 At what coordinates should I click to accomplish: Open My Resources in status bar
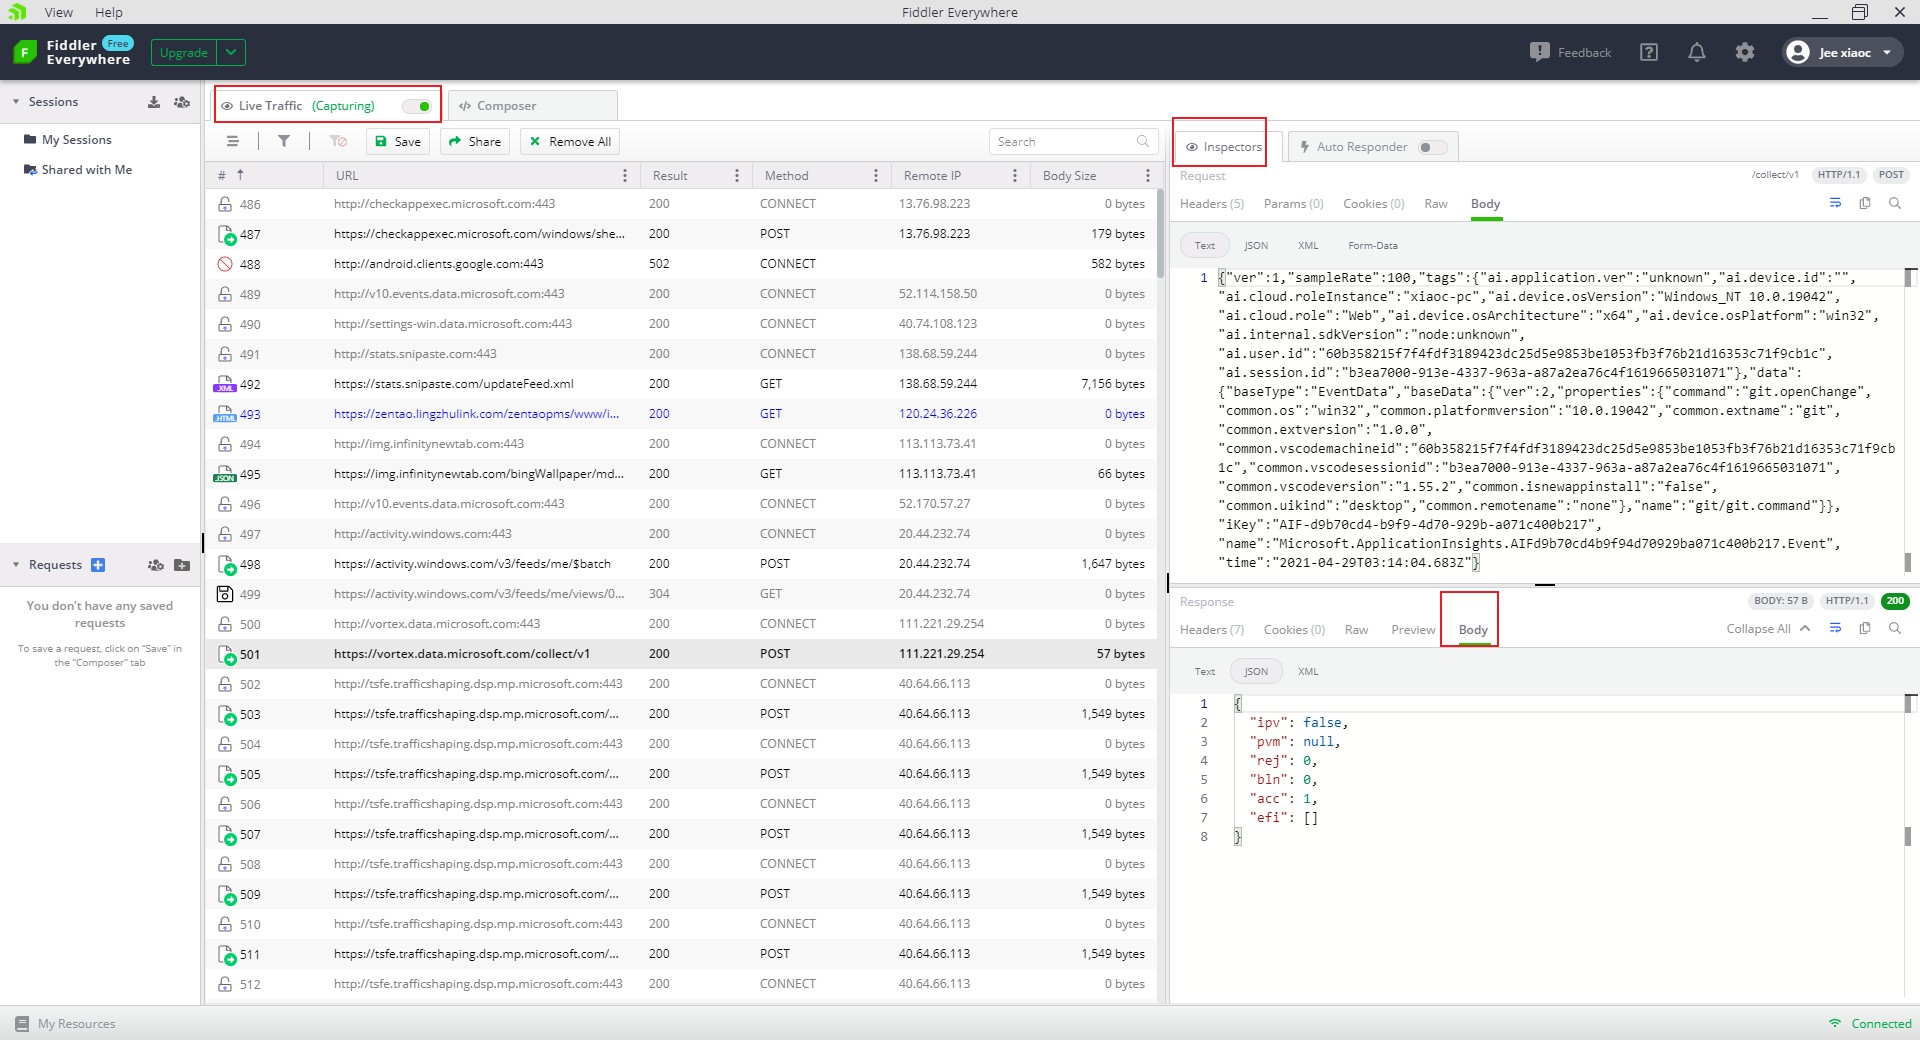coord(66,1023)
